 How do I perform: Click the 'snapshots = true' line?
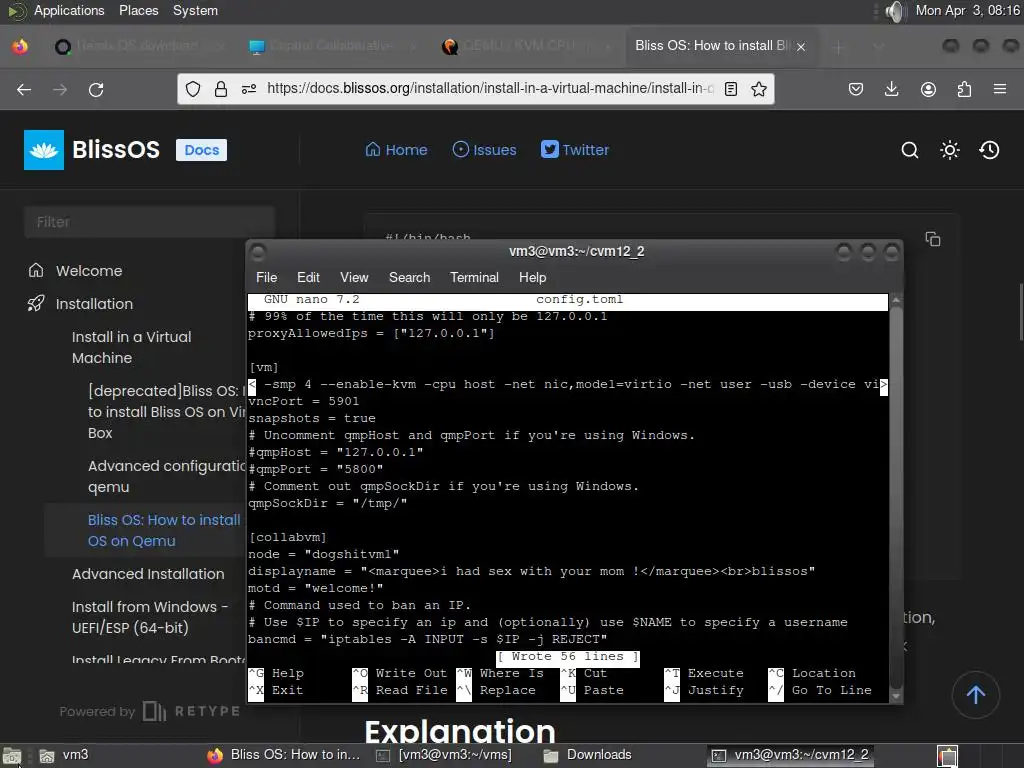(x=312, y=418)
